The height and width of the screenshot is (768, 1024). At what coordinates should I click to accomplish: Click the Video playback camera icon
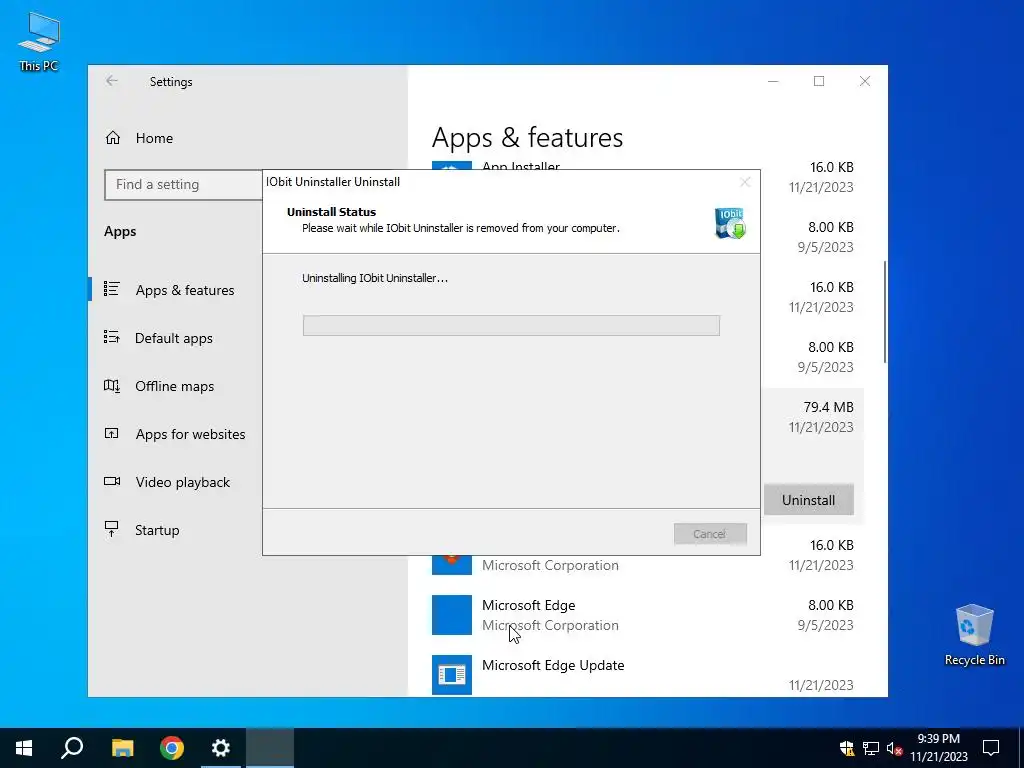pyautogui.click(x=112, y=481)
